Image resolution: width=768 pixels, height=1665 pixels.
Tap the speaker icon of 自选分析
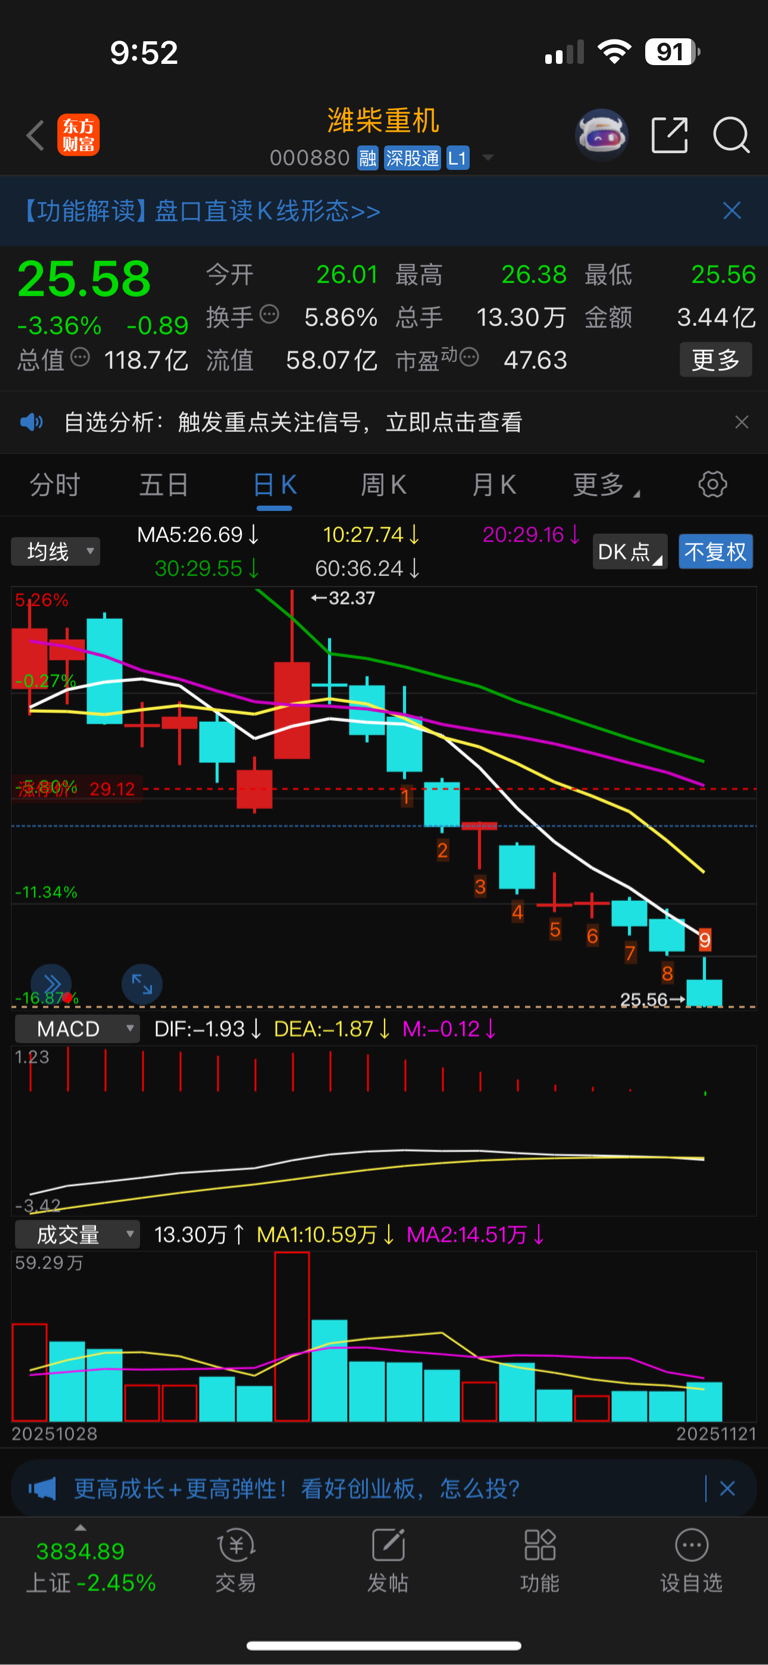click(32, 422)
